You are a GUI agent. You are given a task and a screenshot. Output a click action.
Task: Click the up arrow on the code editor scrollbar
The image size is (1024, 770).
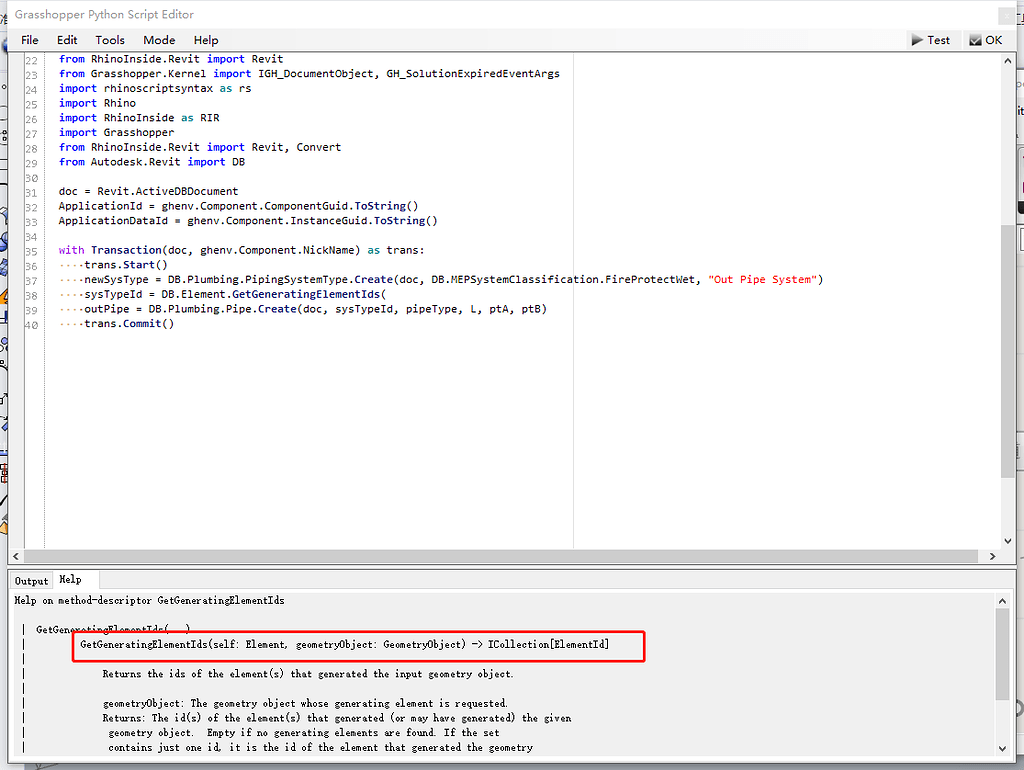coord(1008,59)
